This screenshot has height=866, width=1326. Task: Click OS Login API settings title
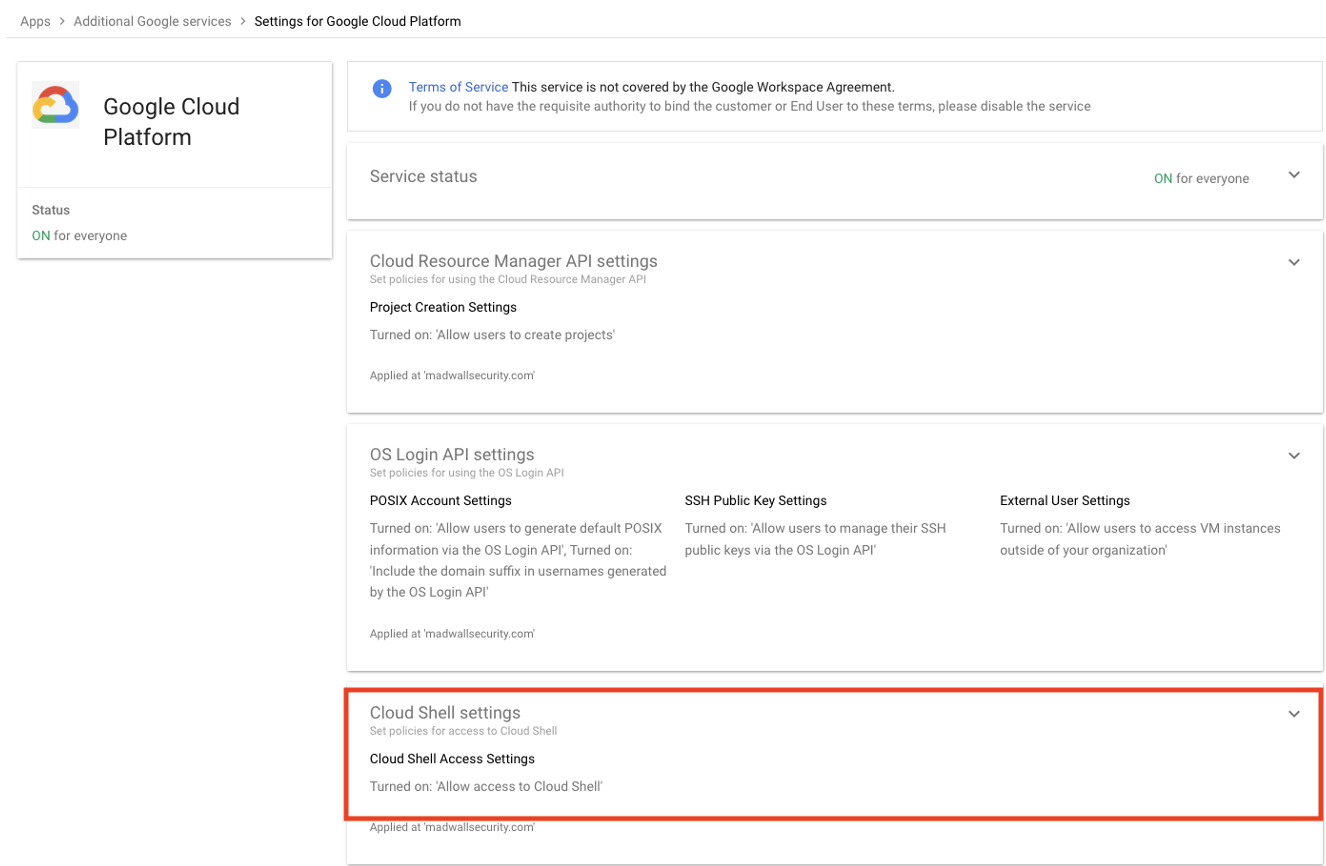pos(452,454)
